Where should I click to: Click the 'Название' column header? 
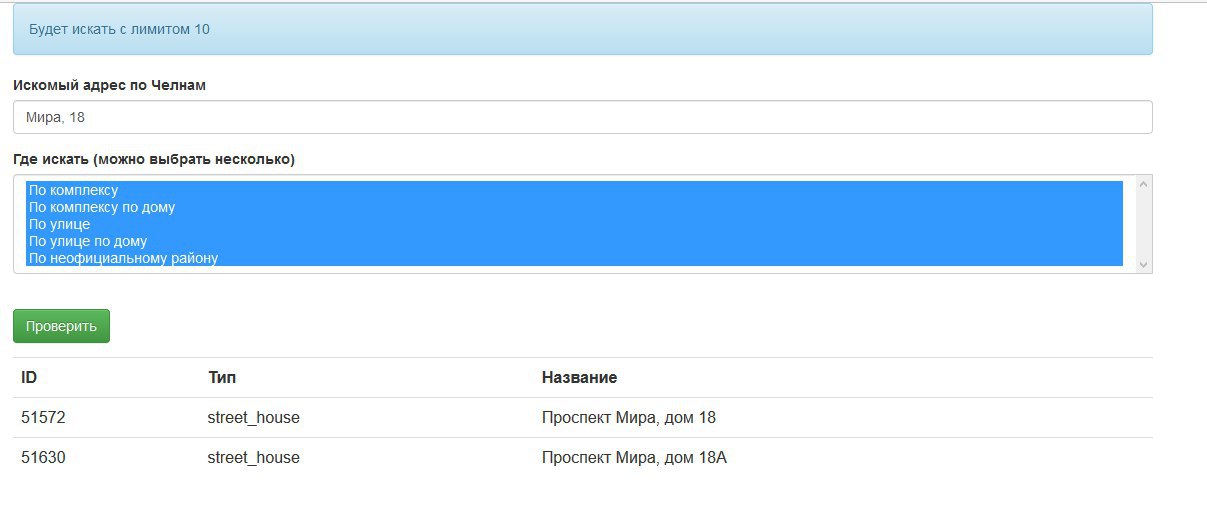pos(579,378)
